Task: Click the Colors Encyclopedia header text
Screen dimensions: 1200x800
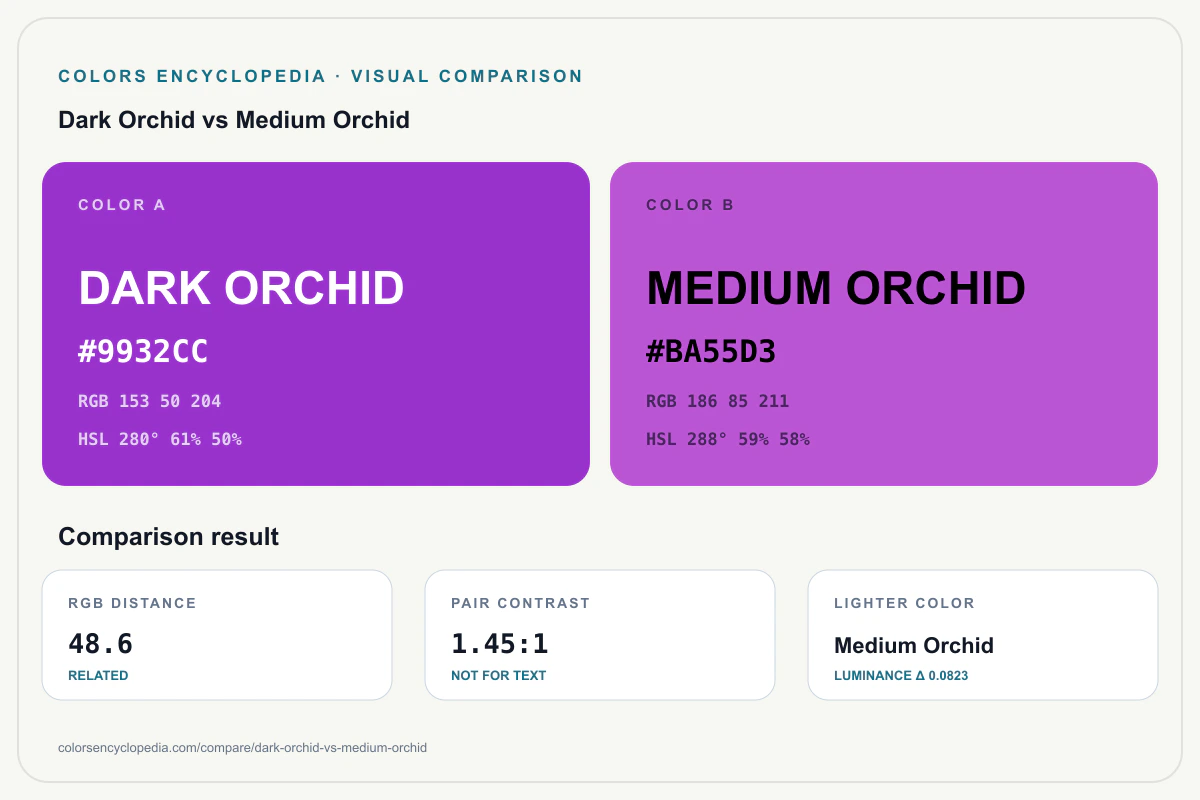Action: point(321,76)
